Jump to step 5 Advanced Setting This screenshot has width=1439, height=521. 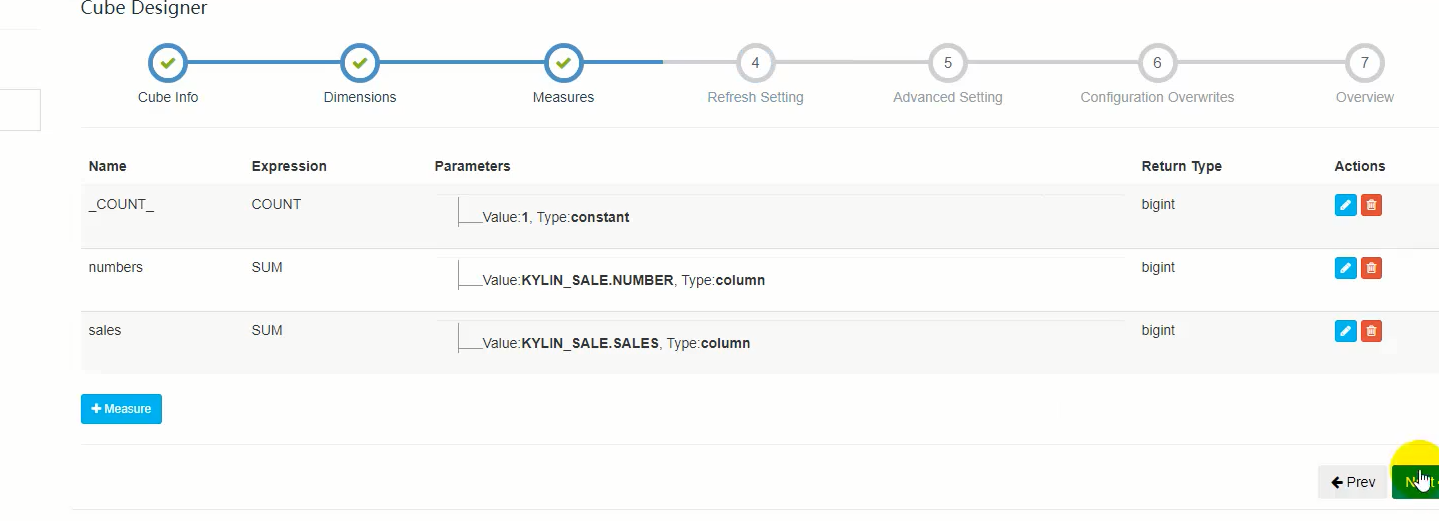[947, 63]
